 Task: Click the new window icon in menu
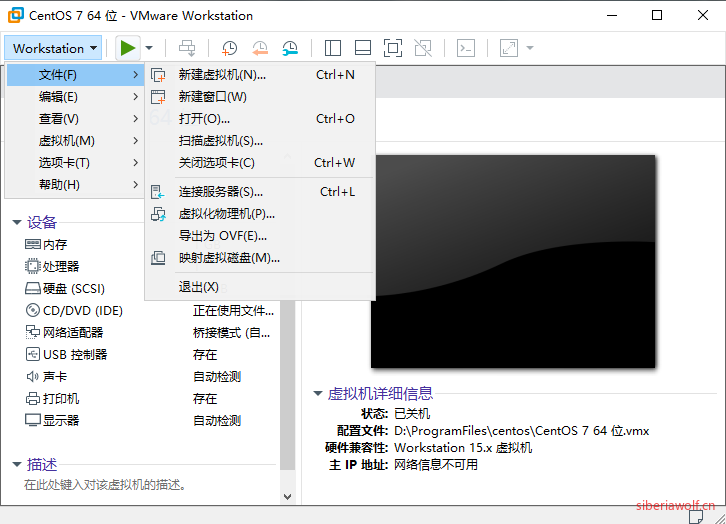click(158, 97)
